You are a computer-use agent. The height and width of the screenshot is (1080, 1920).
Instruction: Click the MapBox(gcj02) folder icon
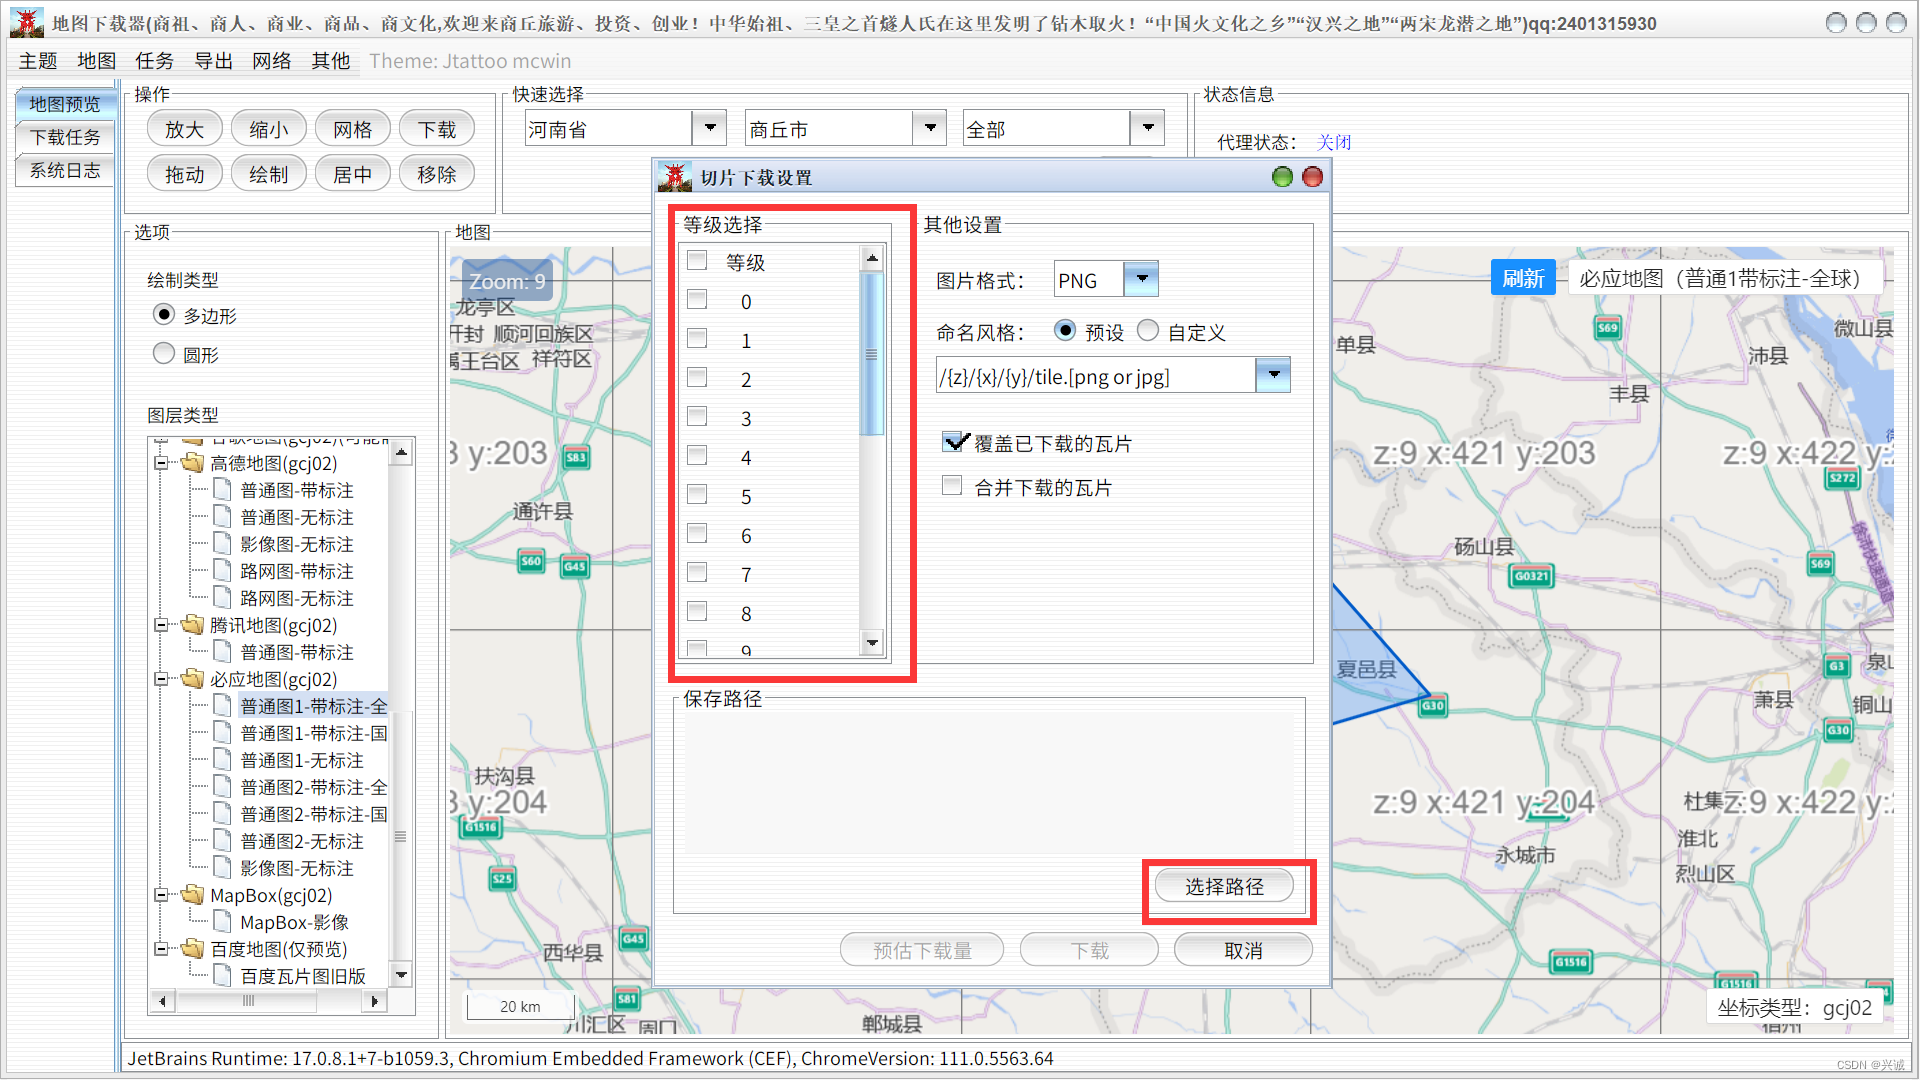coord(192,894)
